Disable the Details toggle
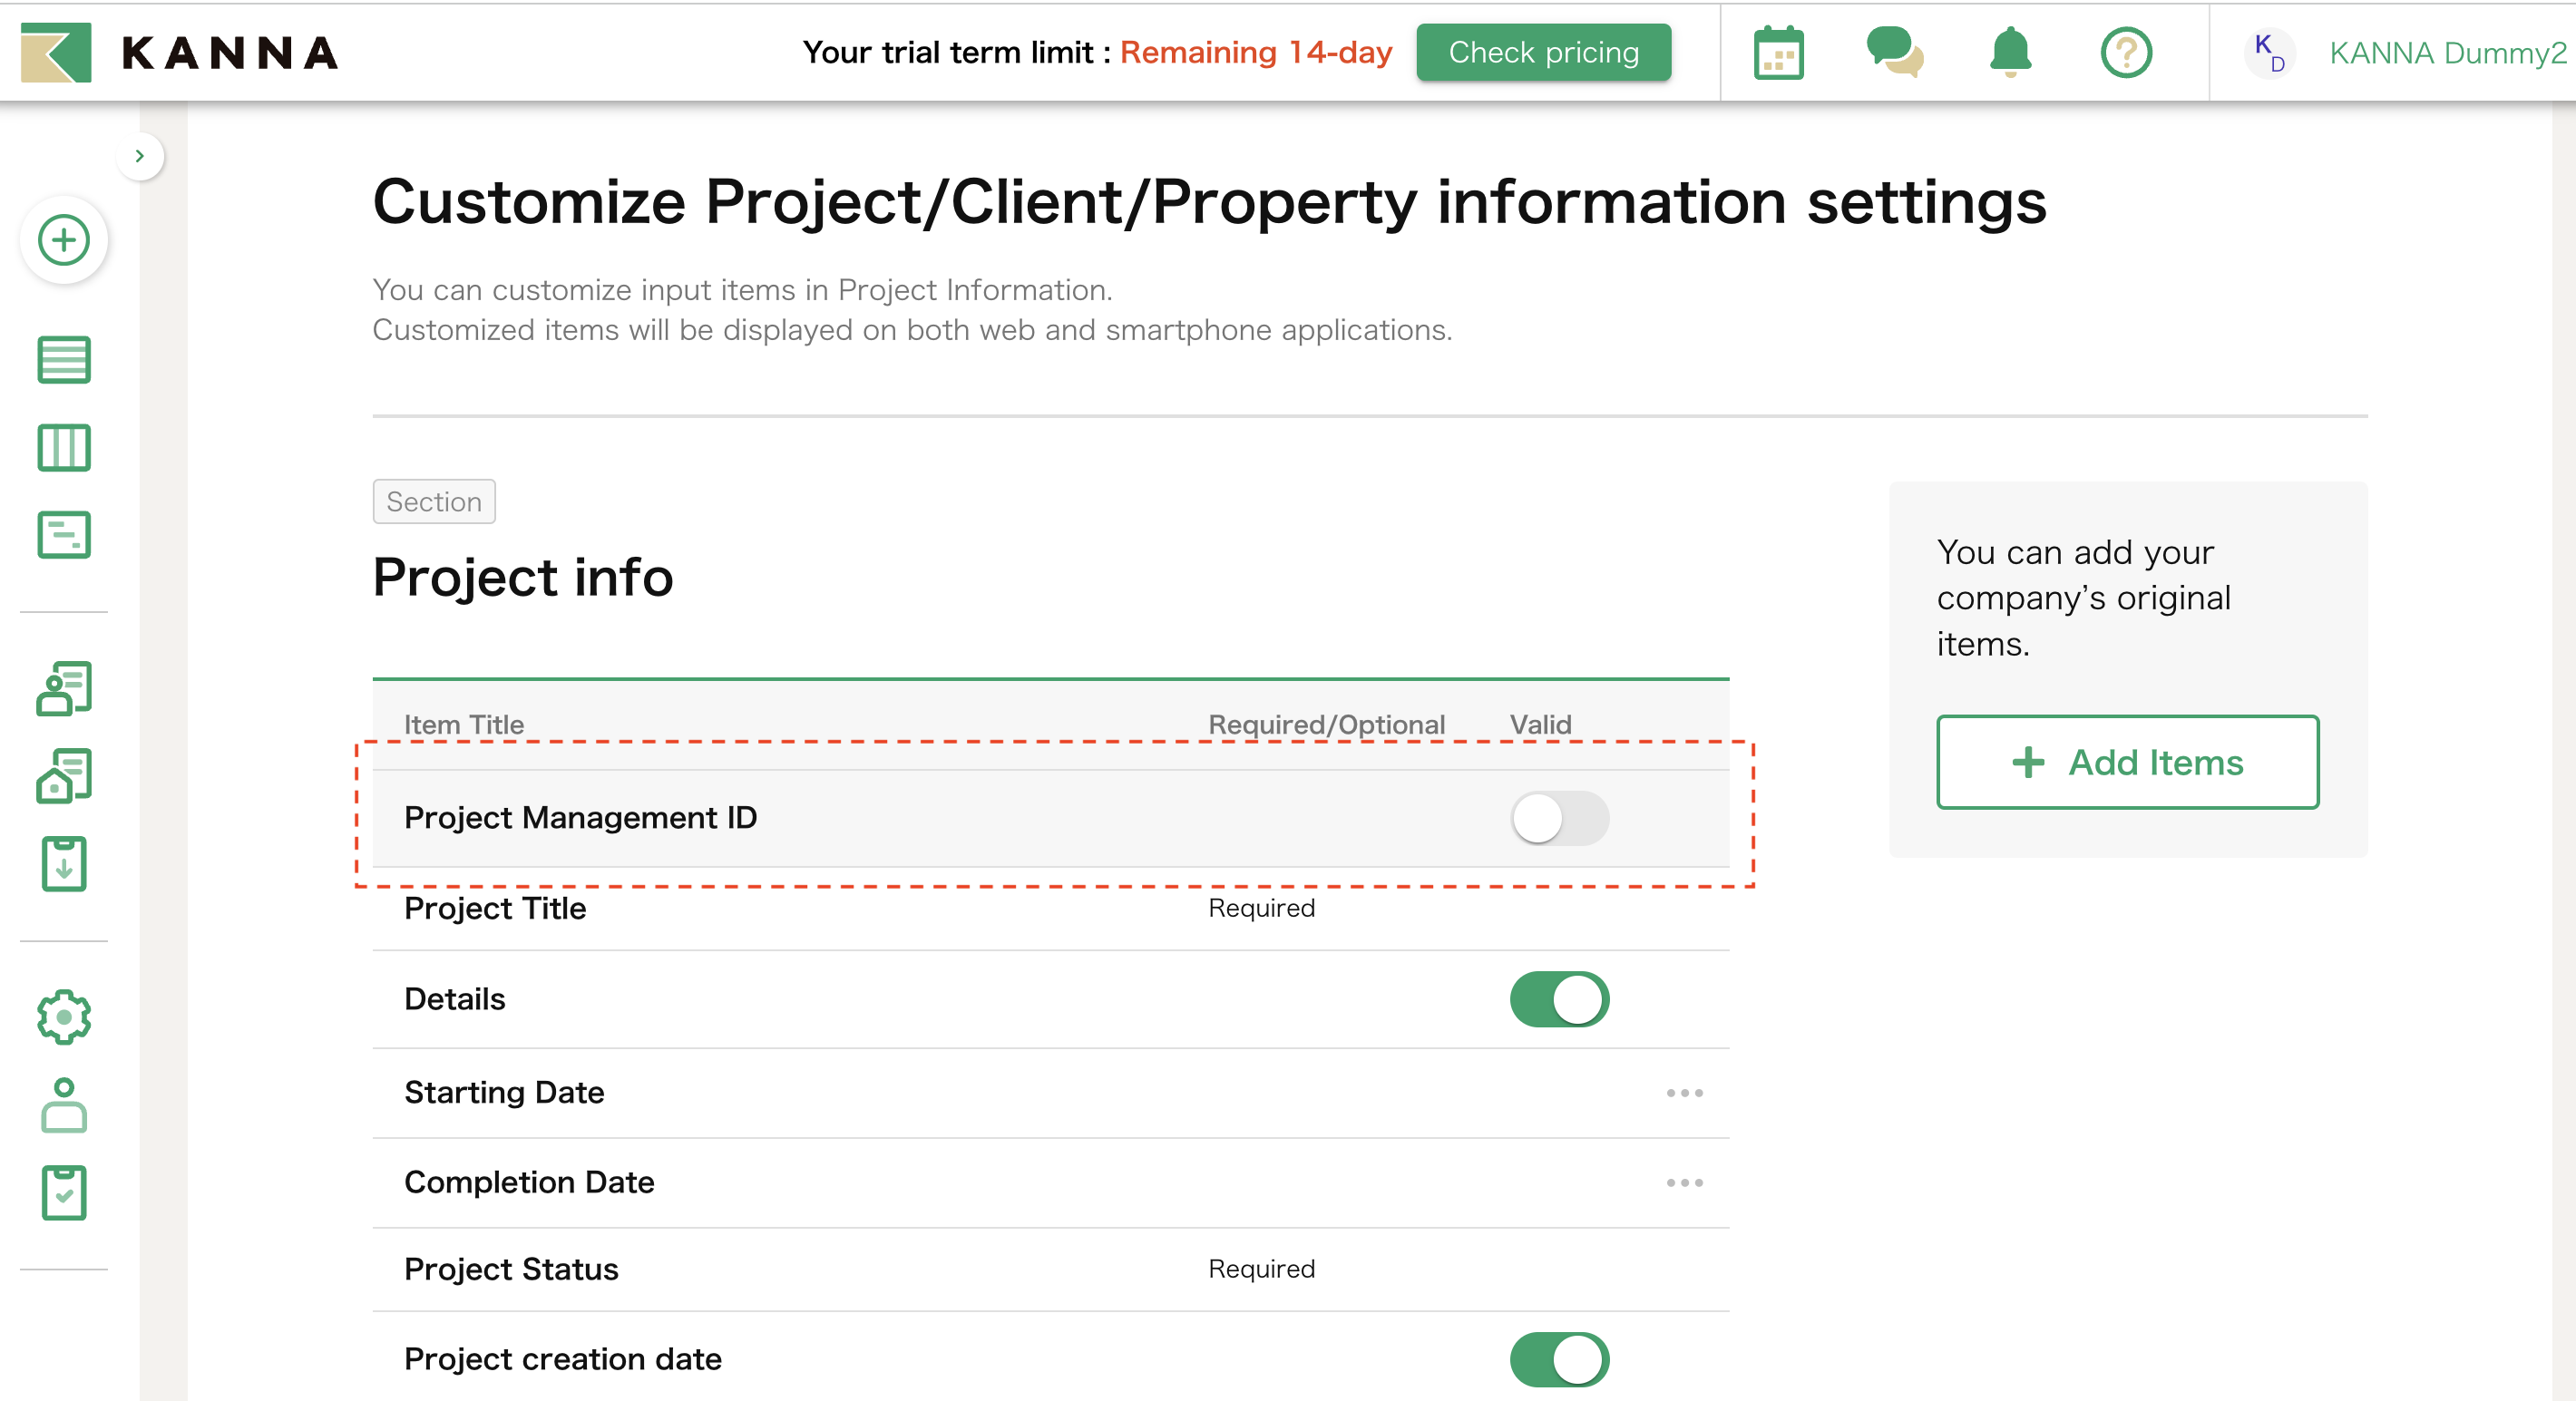Viewport: 2576px width, 1401px height. (x=1561, y=999)
